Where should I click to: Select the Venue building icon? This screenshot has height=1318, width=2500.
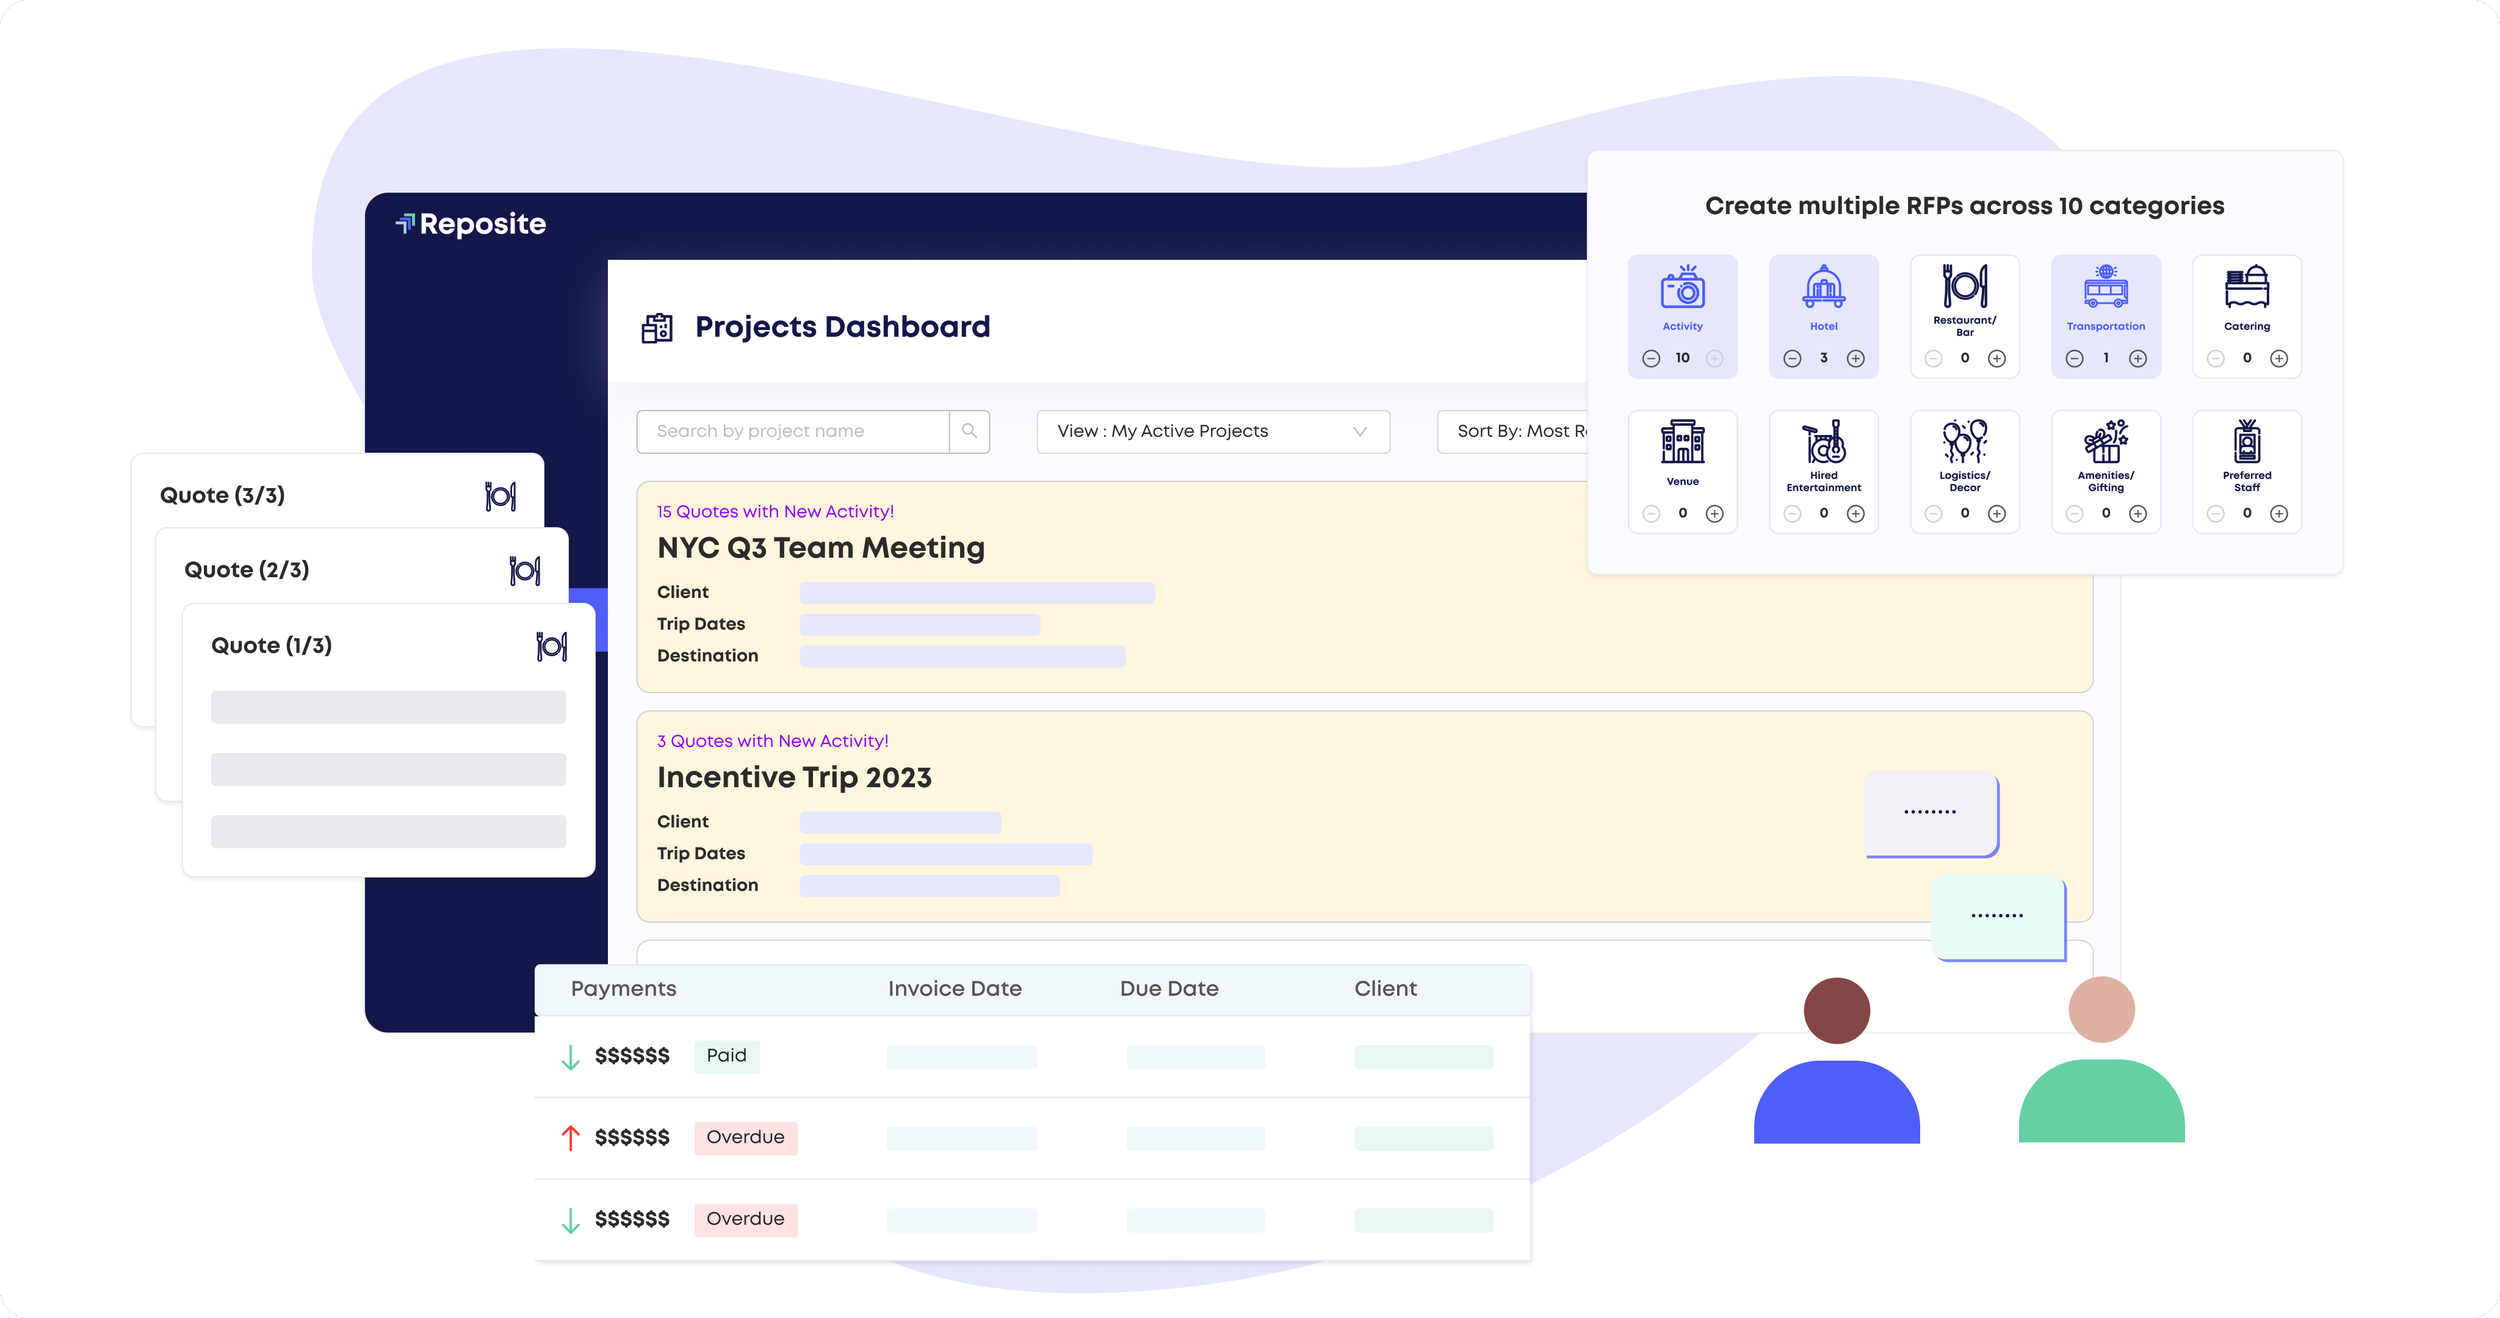click(1683, 442)
